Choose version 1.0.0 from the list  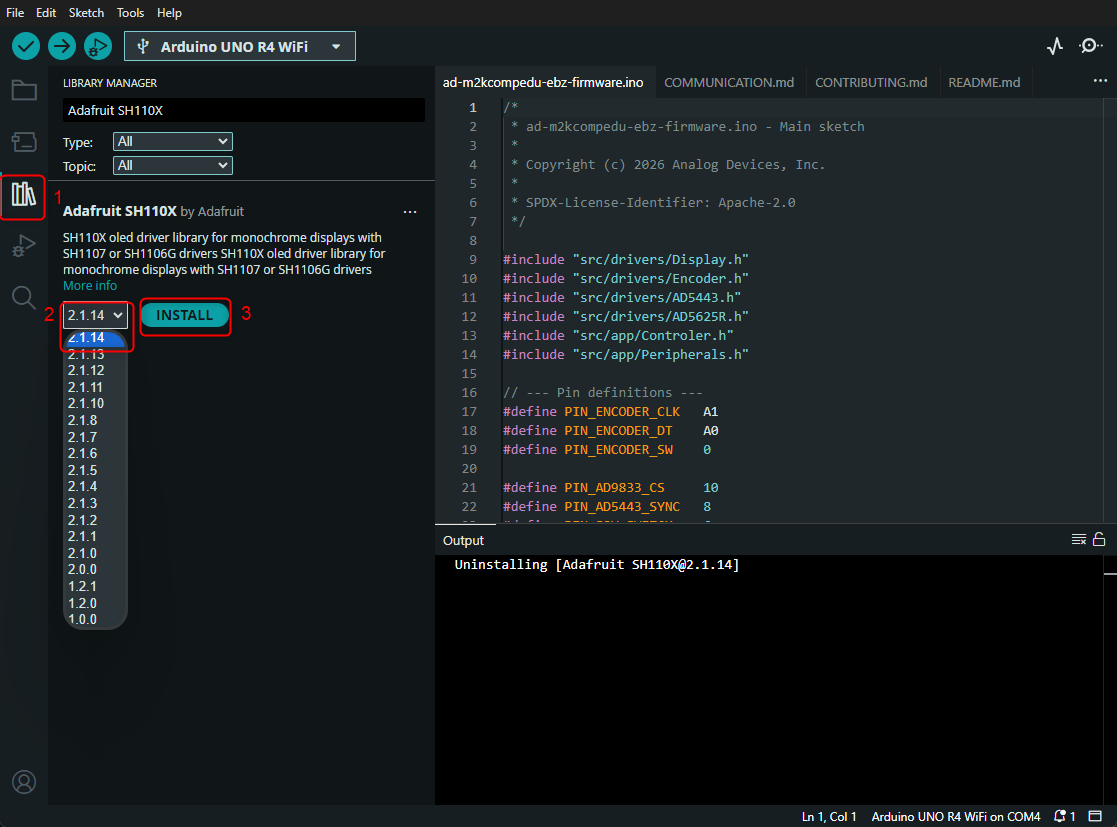point(83,620)
